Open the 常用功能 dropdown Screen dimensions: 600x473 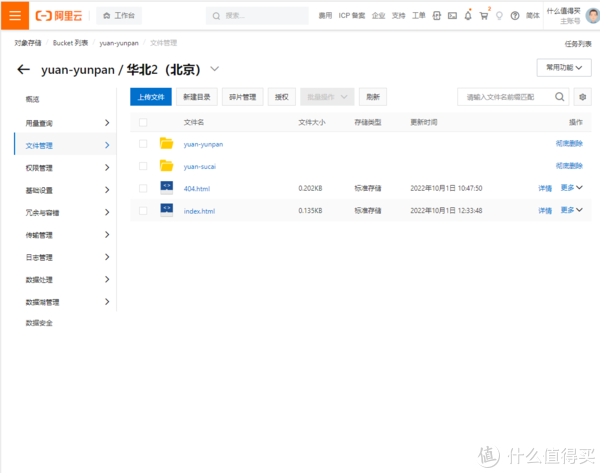[564, 68]
